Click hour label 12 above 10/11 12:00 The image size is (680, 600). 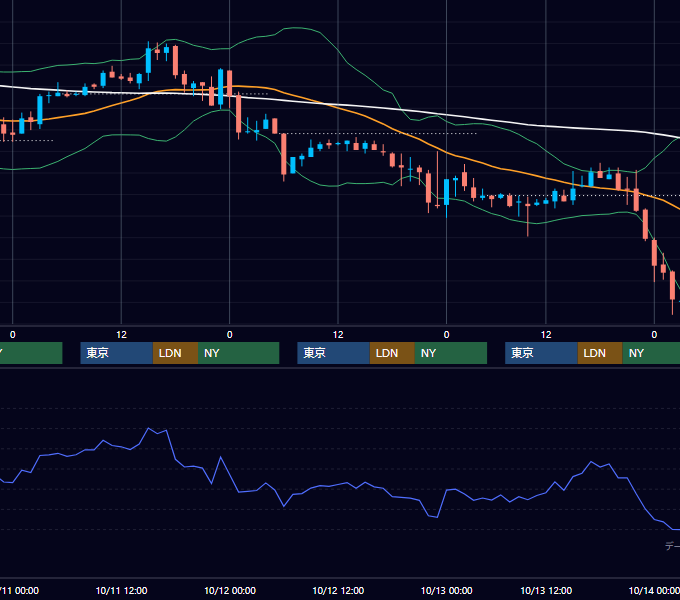(x=121, y=335)
